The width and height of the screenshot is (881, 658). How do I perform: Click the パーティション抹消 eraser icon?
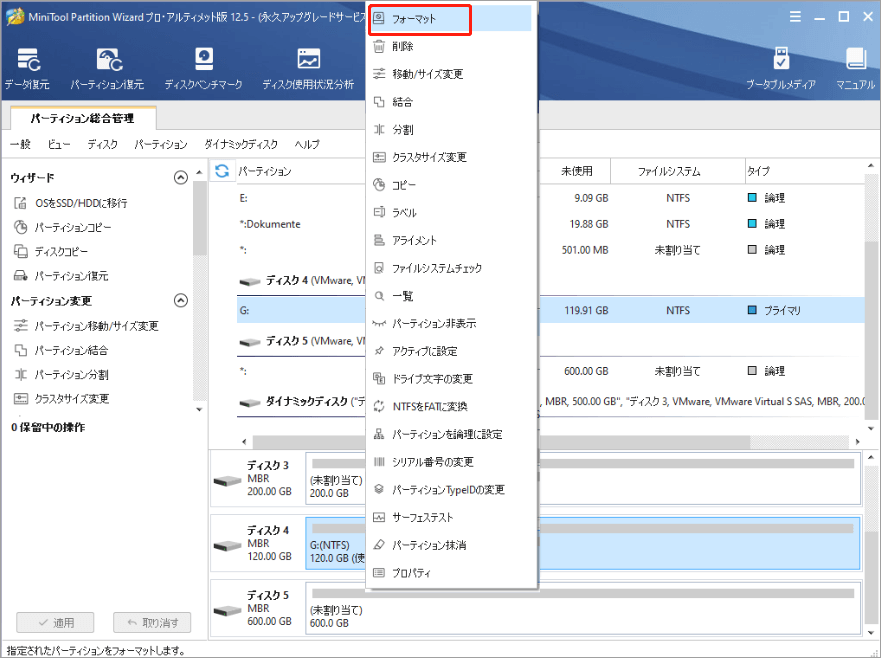(x=379, y=544)
